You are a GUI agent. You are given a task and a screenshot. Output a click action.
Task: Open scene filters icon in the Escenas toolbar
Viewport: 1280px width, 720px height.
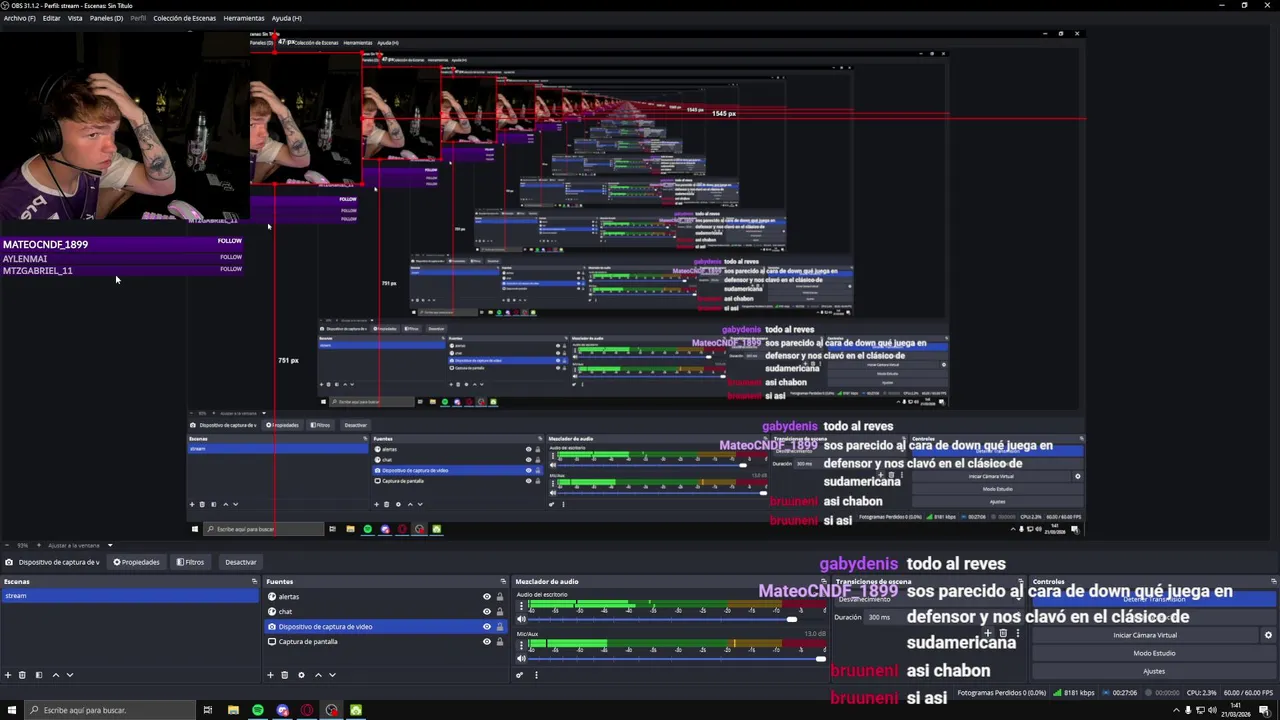click(x=39, y=675)
